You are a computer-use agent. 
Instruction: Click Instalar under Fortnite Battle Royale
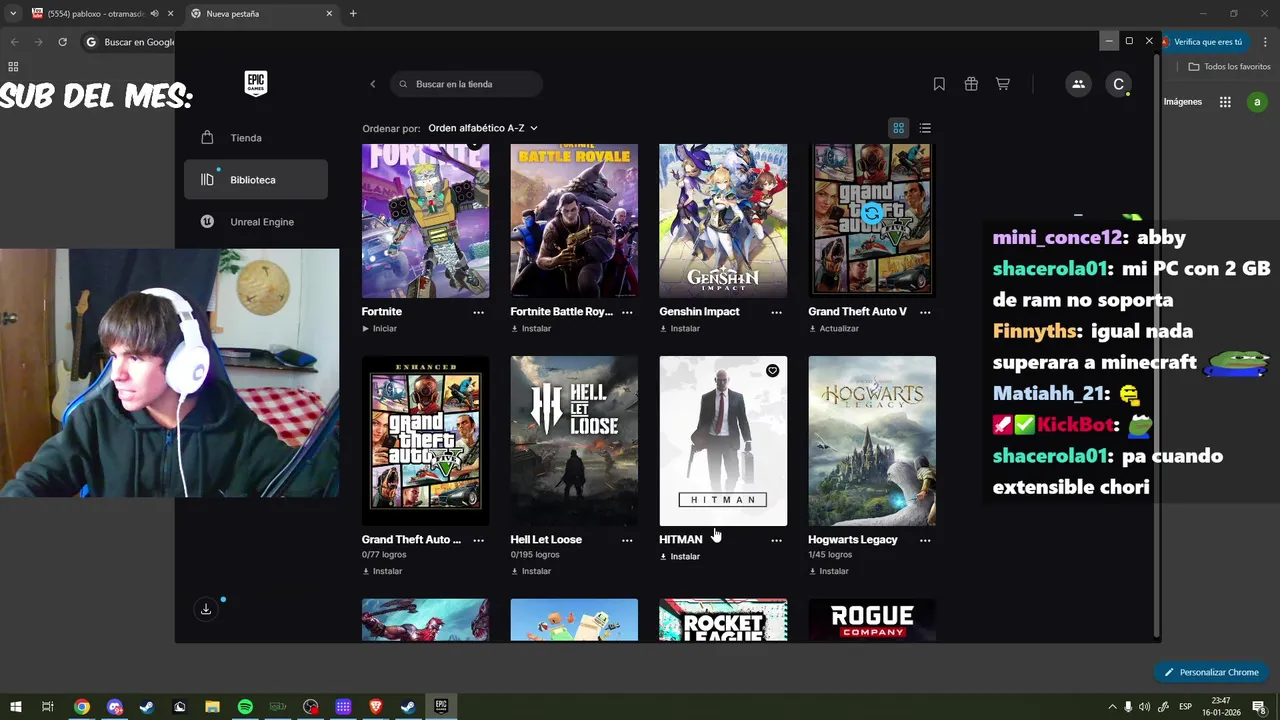[x=531, y=328]
